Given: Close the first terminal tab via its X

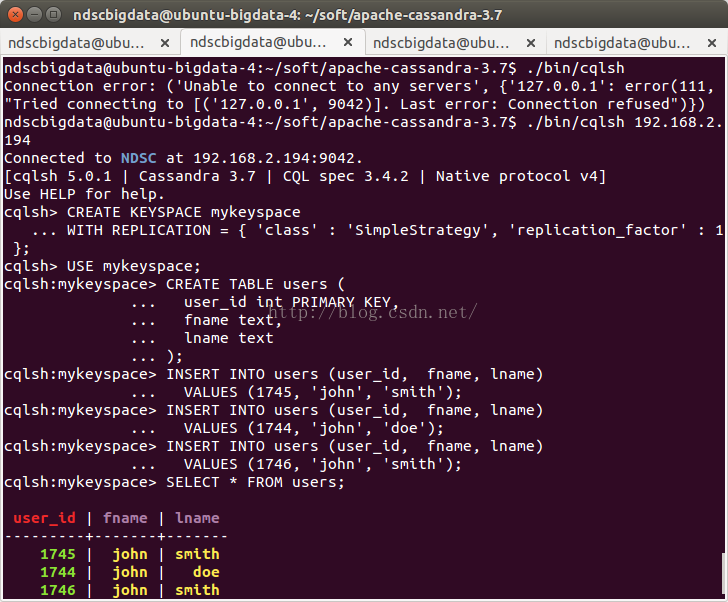Looking at the screenshot, I should [x=164, y=43].
